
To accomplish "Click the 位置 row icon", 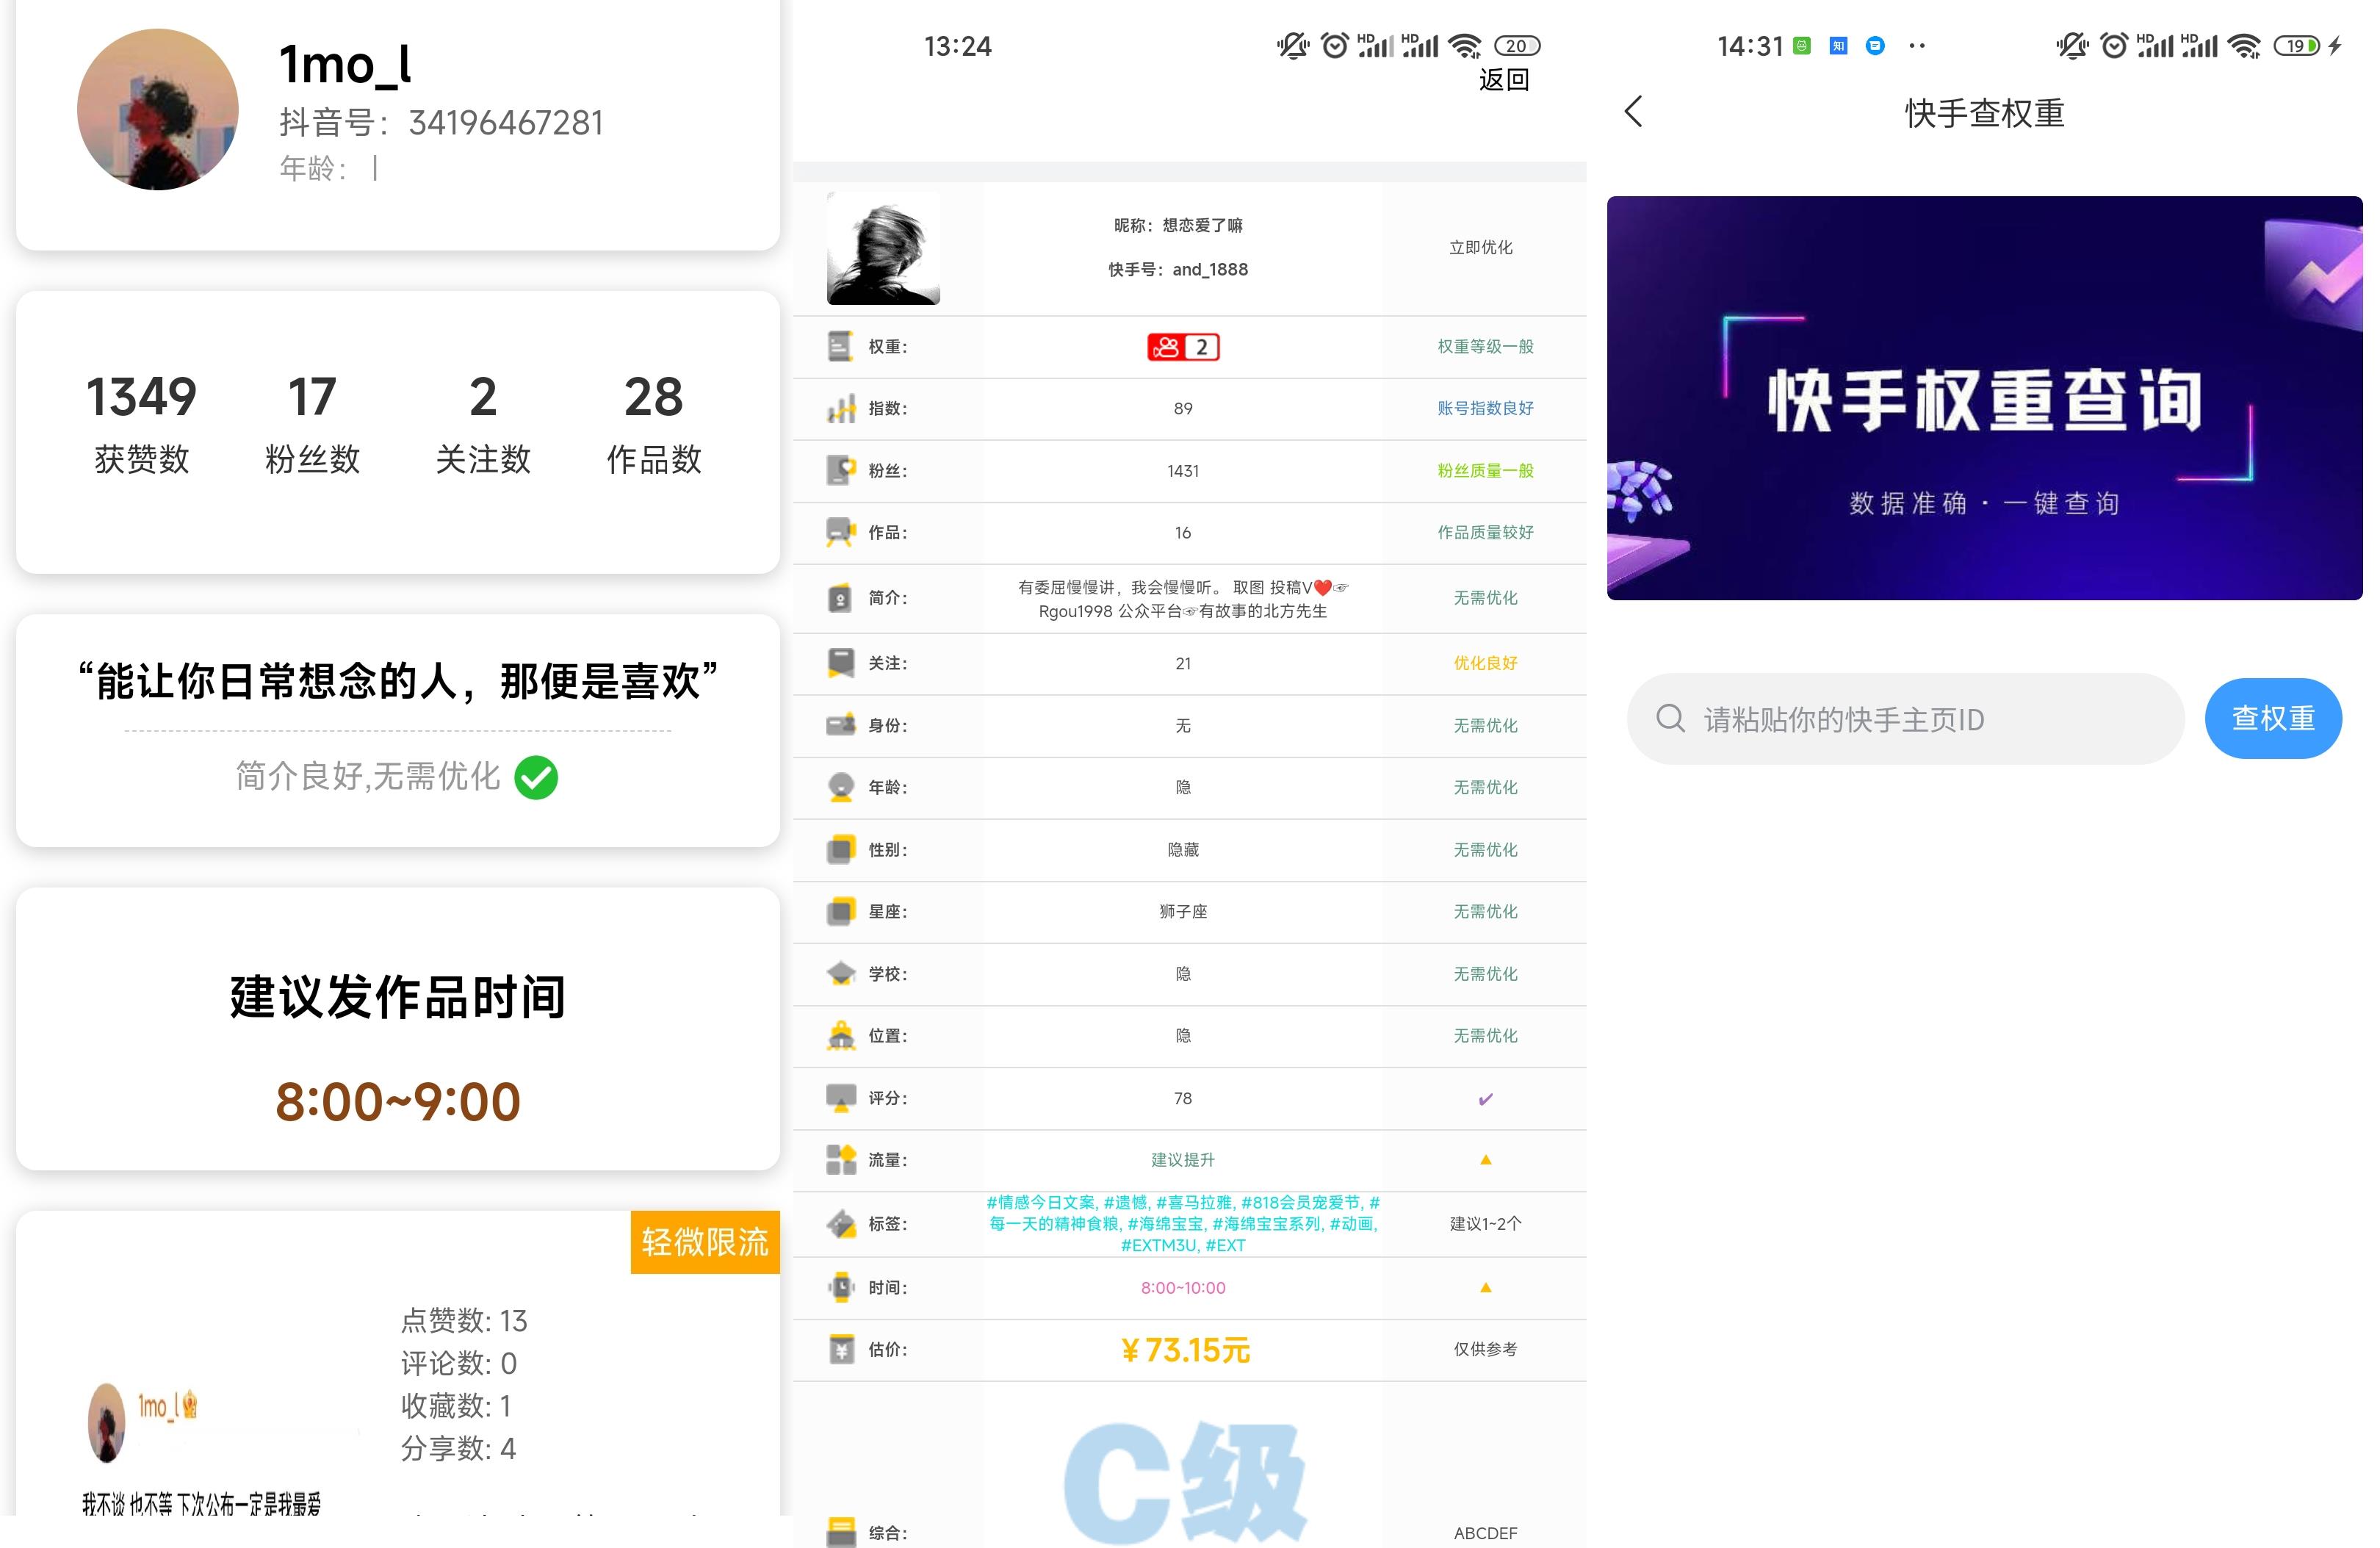I will point(841,1036).
